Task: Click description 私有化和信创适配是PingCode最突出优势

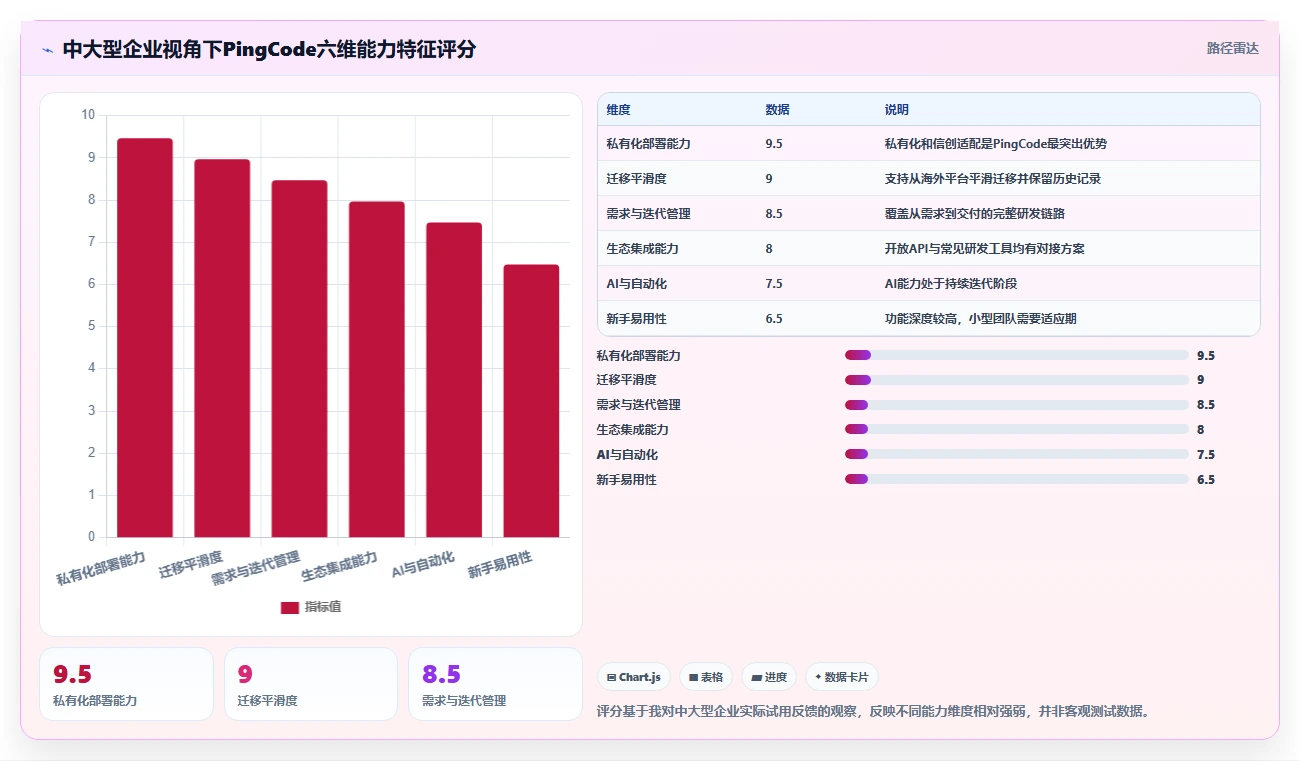Action: (996, 144)
